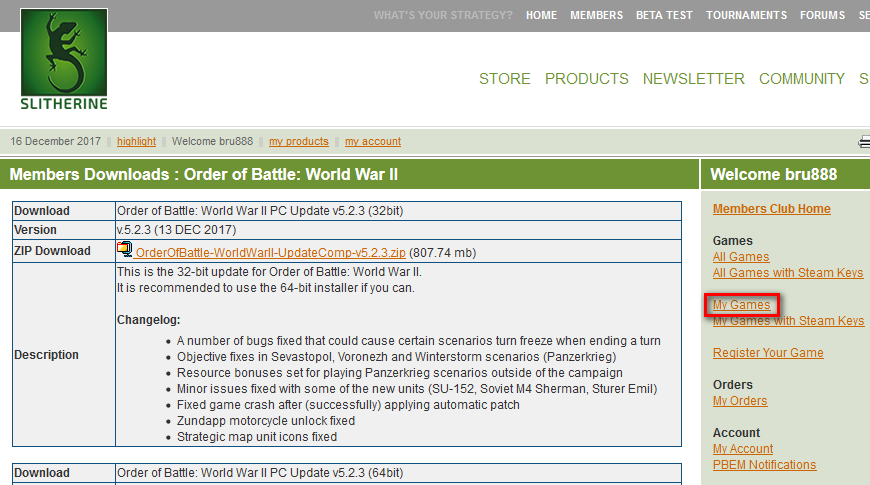This screenshot has width=870, height=485.
Task: Go to Members Club Home
Action: tap(771, 209)
